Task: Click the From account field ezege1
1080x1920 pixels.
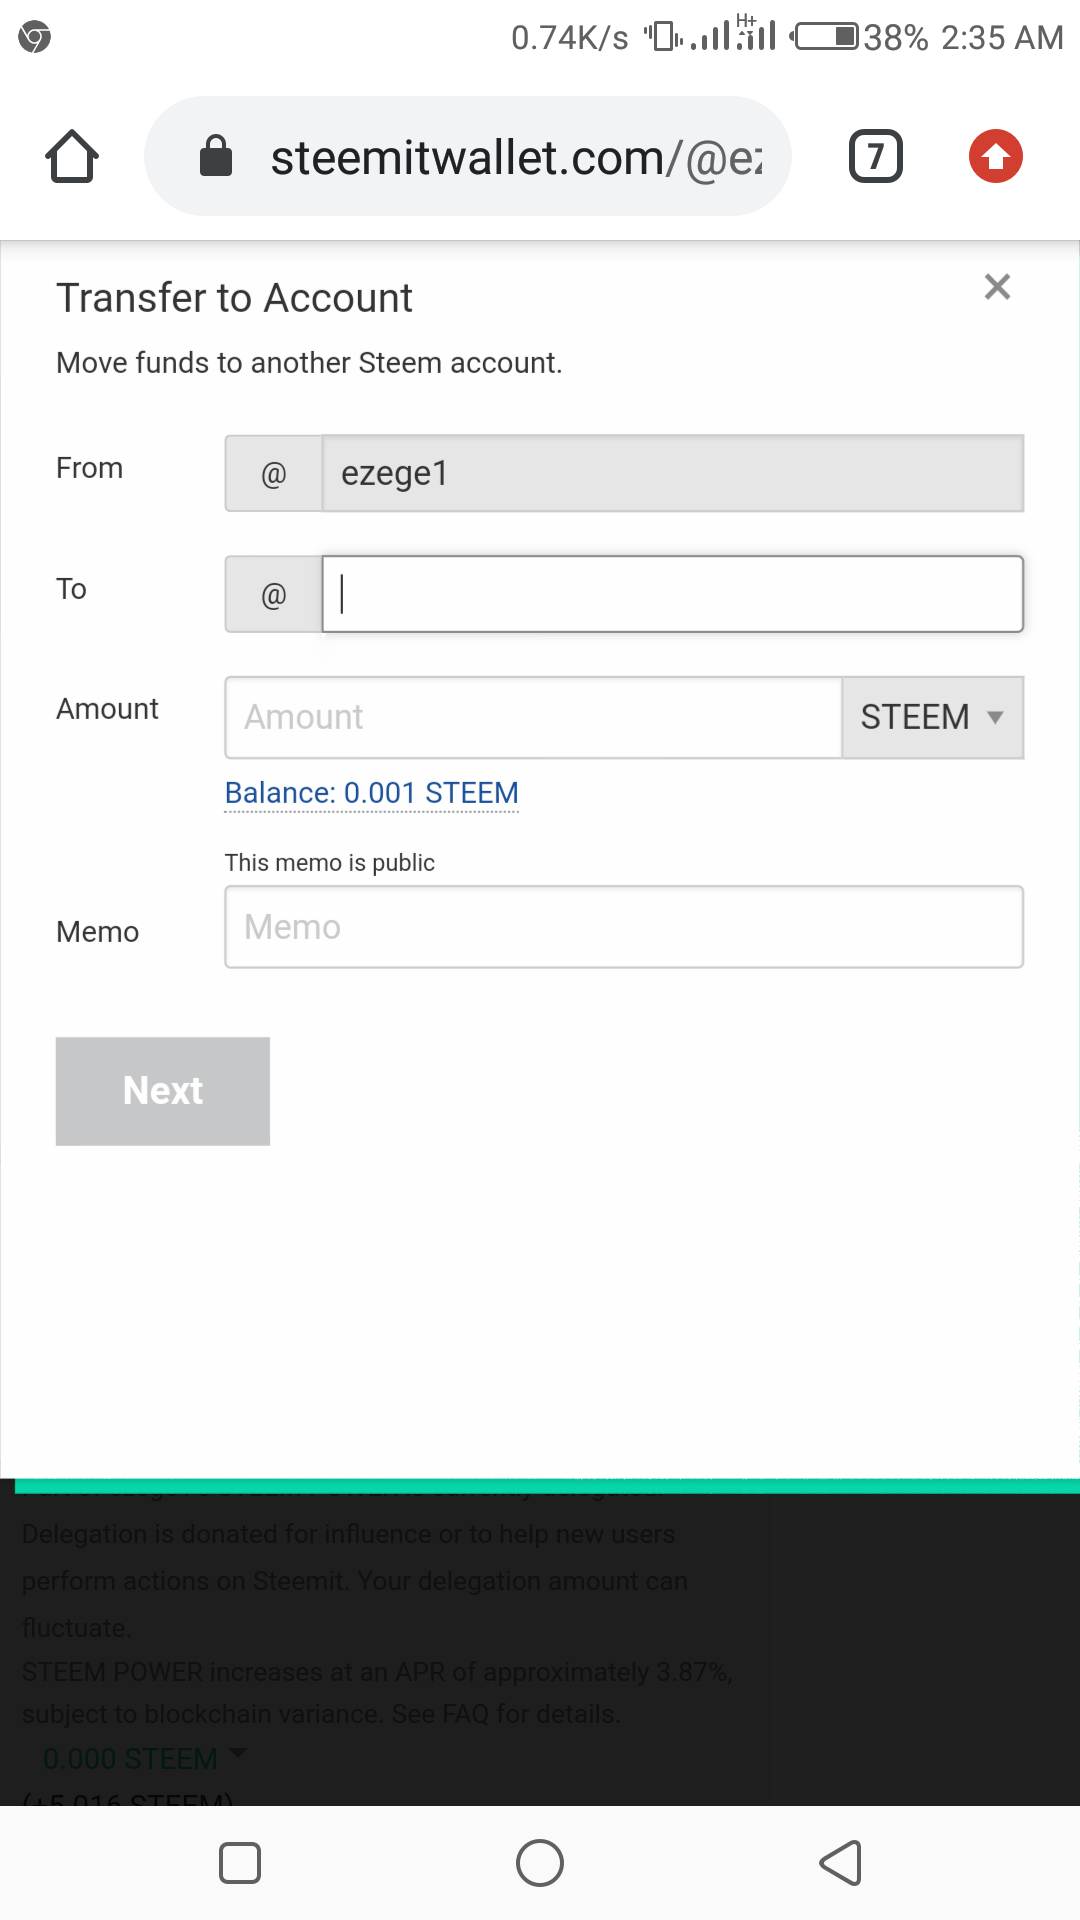Action: tap(673, 473)
